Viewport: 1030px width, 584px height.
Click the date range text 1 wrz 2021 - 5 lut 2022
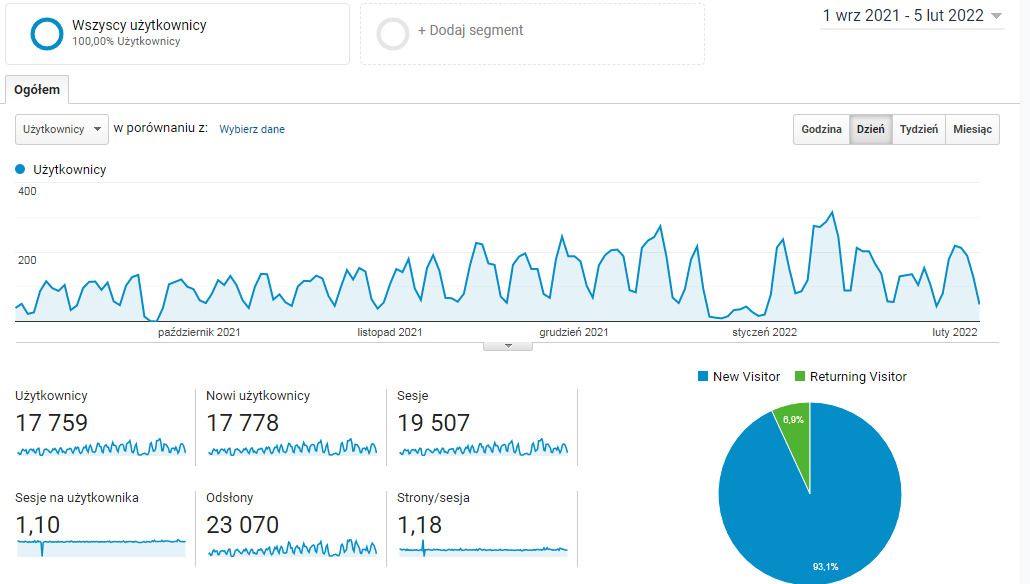[902, 16]
